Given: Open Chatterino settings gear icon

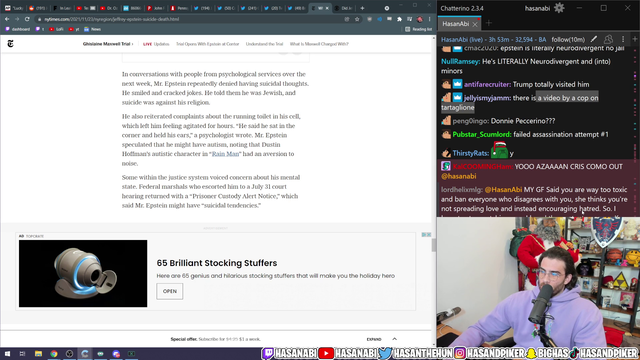Looking at the screenshot, I should 559,8.
